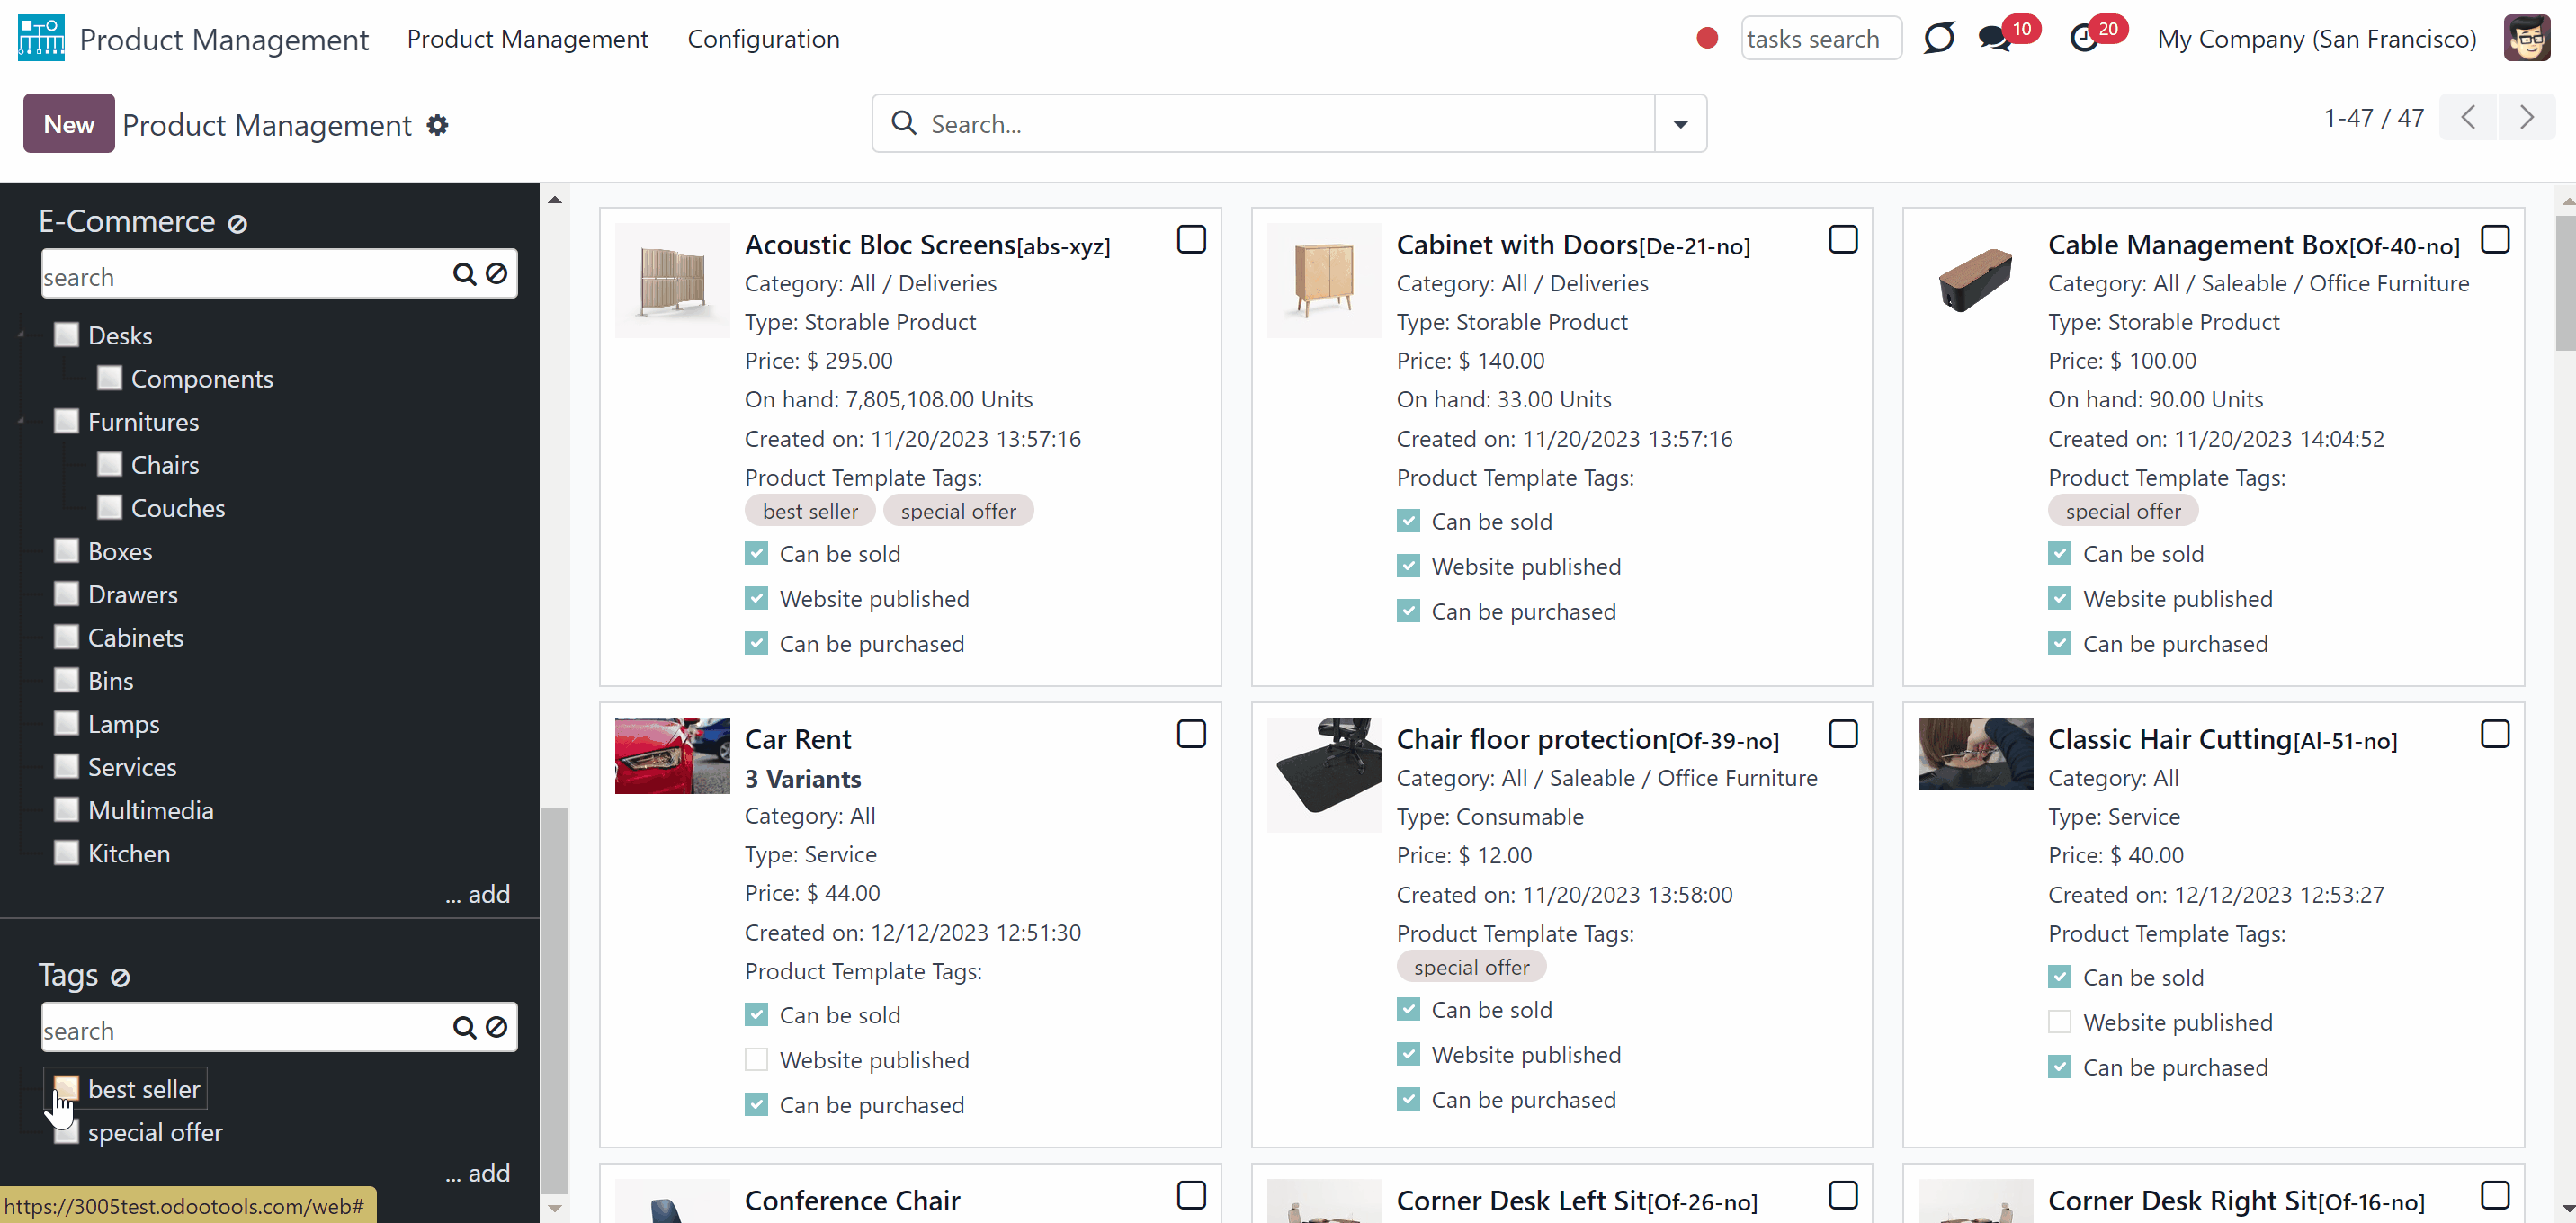Open the Classic Hair Cutting product image

pos(1975,753)
